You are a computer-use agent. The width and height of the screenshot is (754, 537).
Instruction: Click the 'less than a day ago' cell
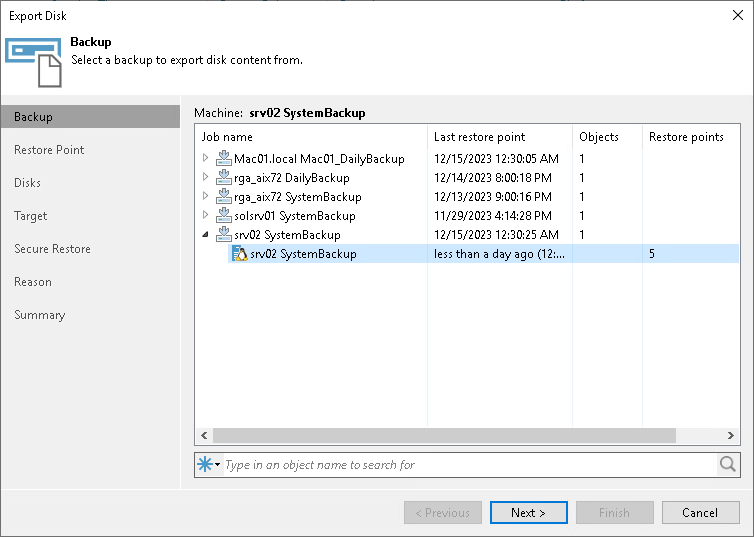click(499, 253)
